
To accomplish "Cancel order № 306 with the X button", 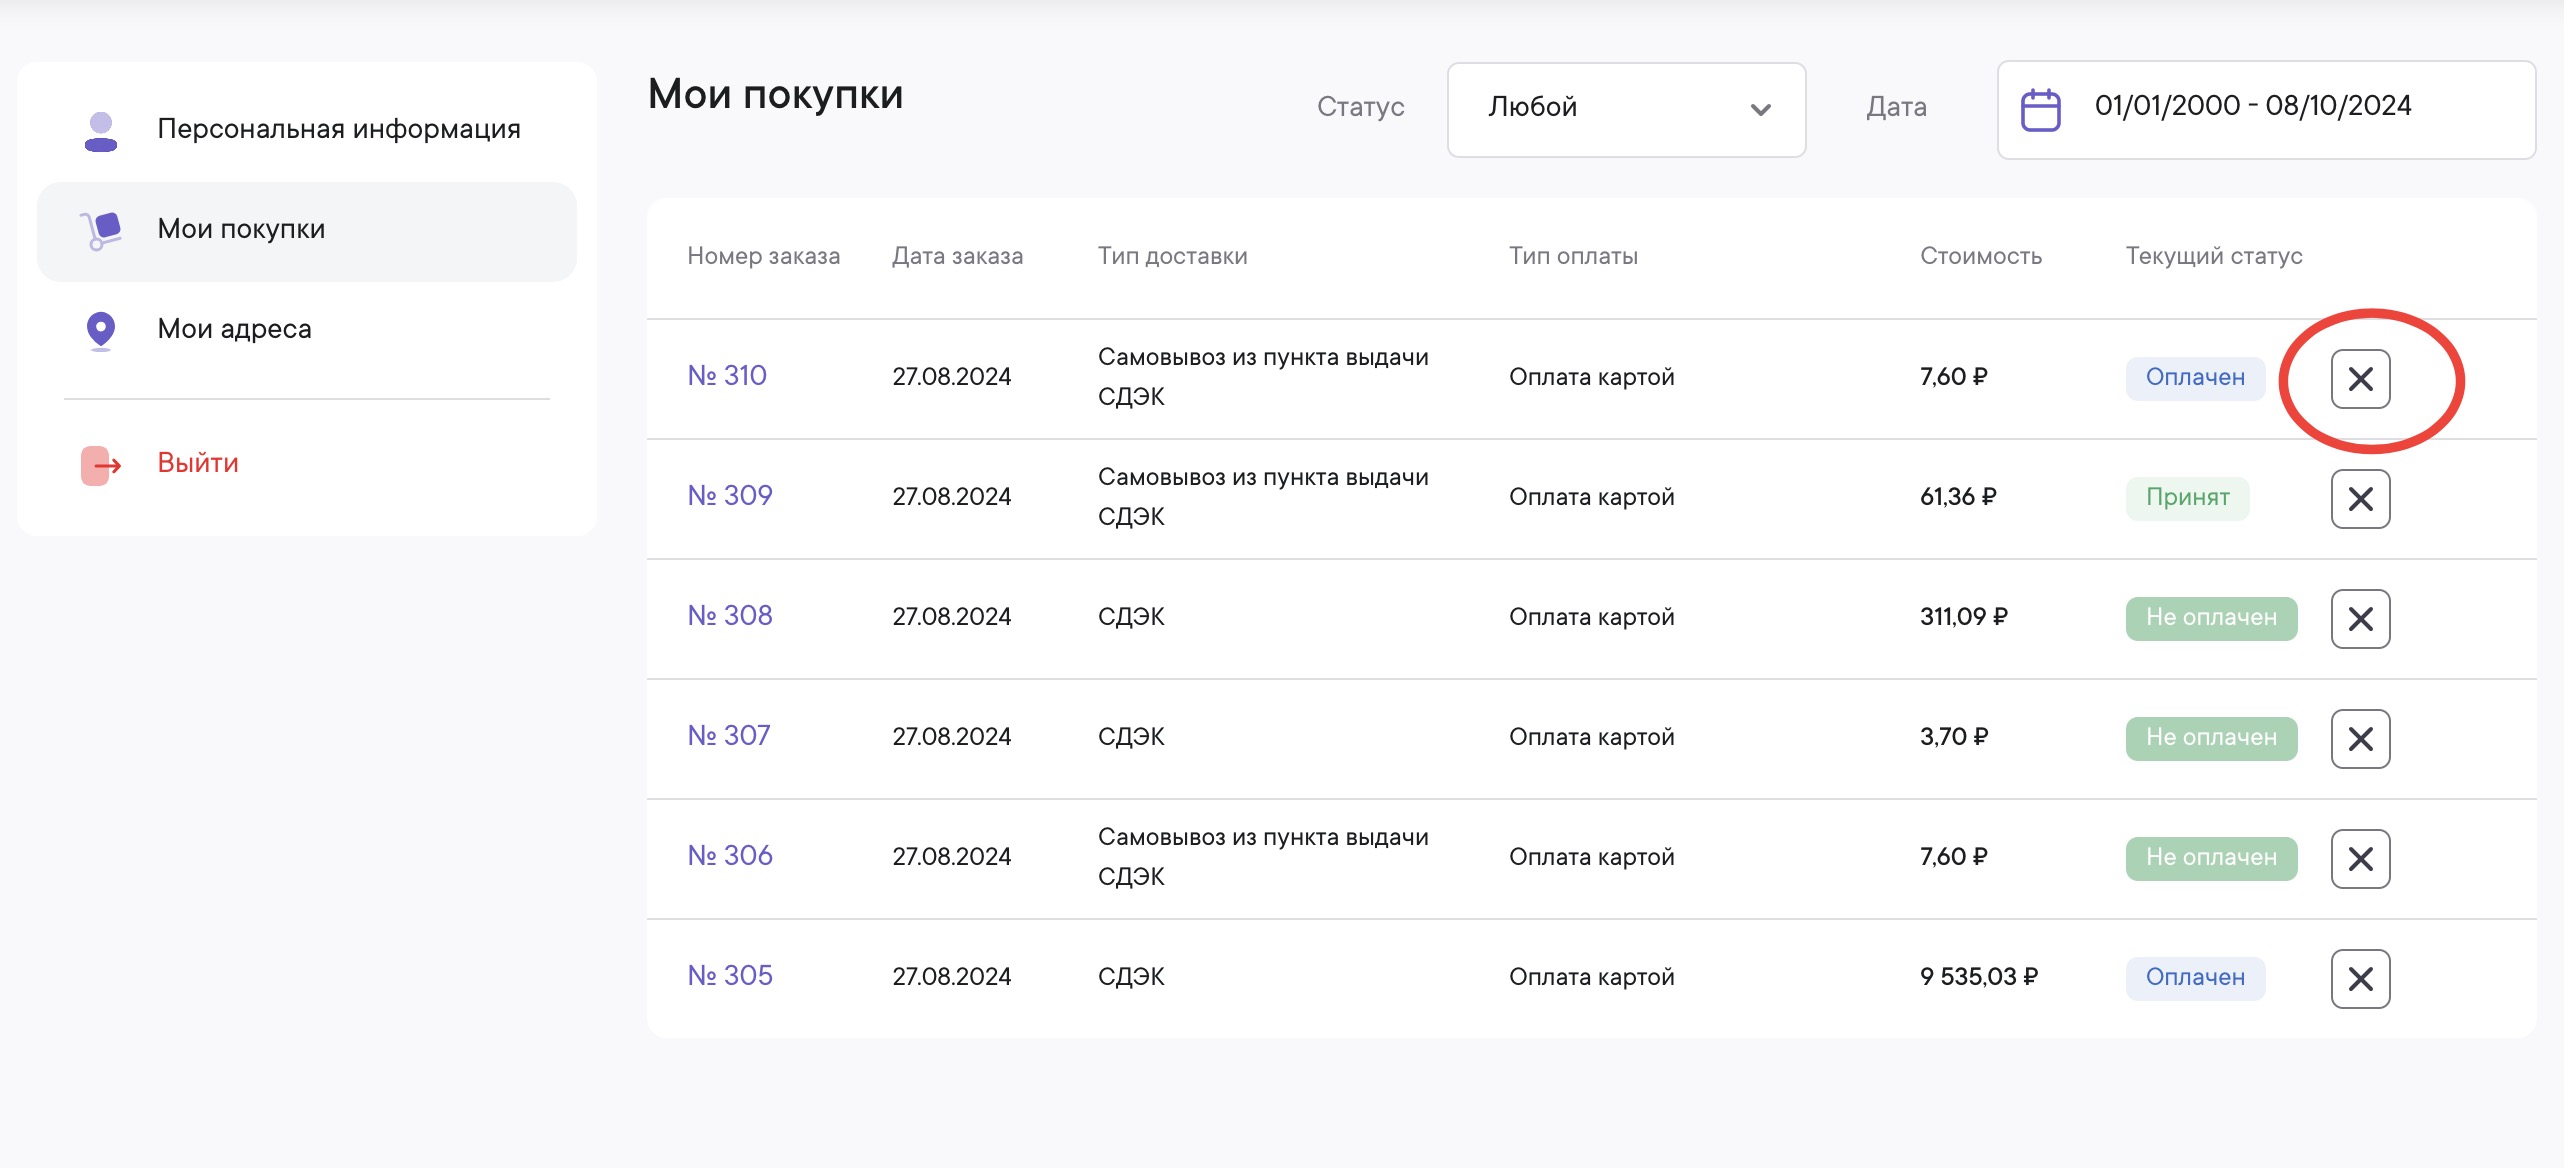I will pyautogui.click(x=2360, y=859).
